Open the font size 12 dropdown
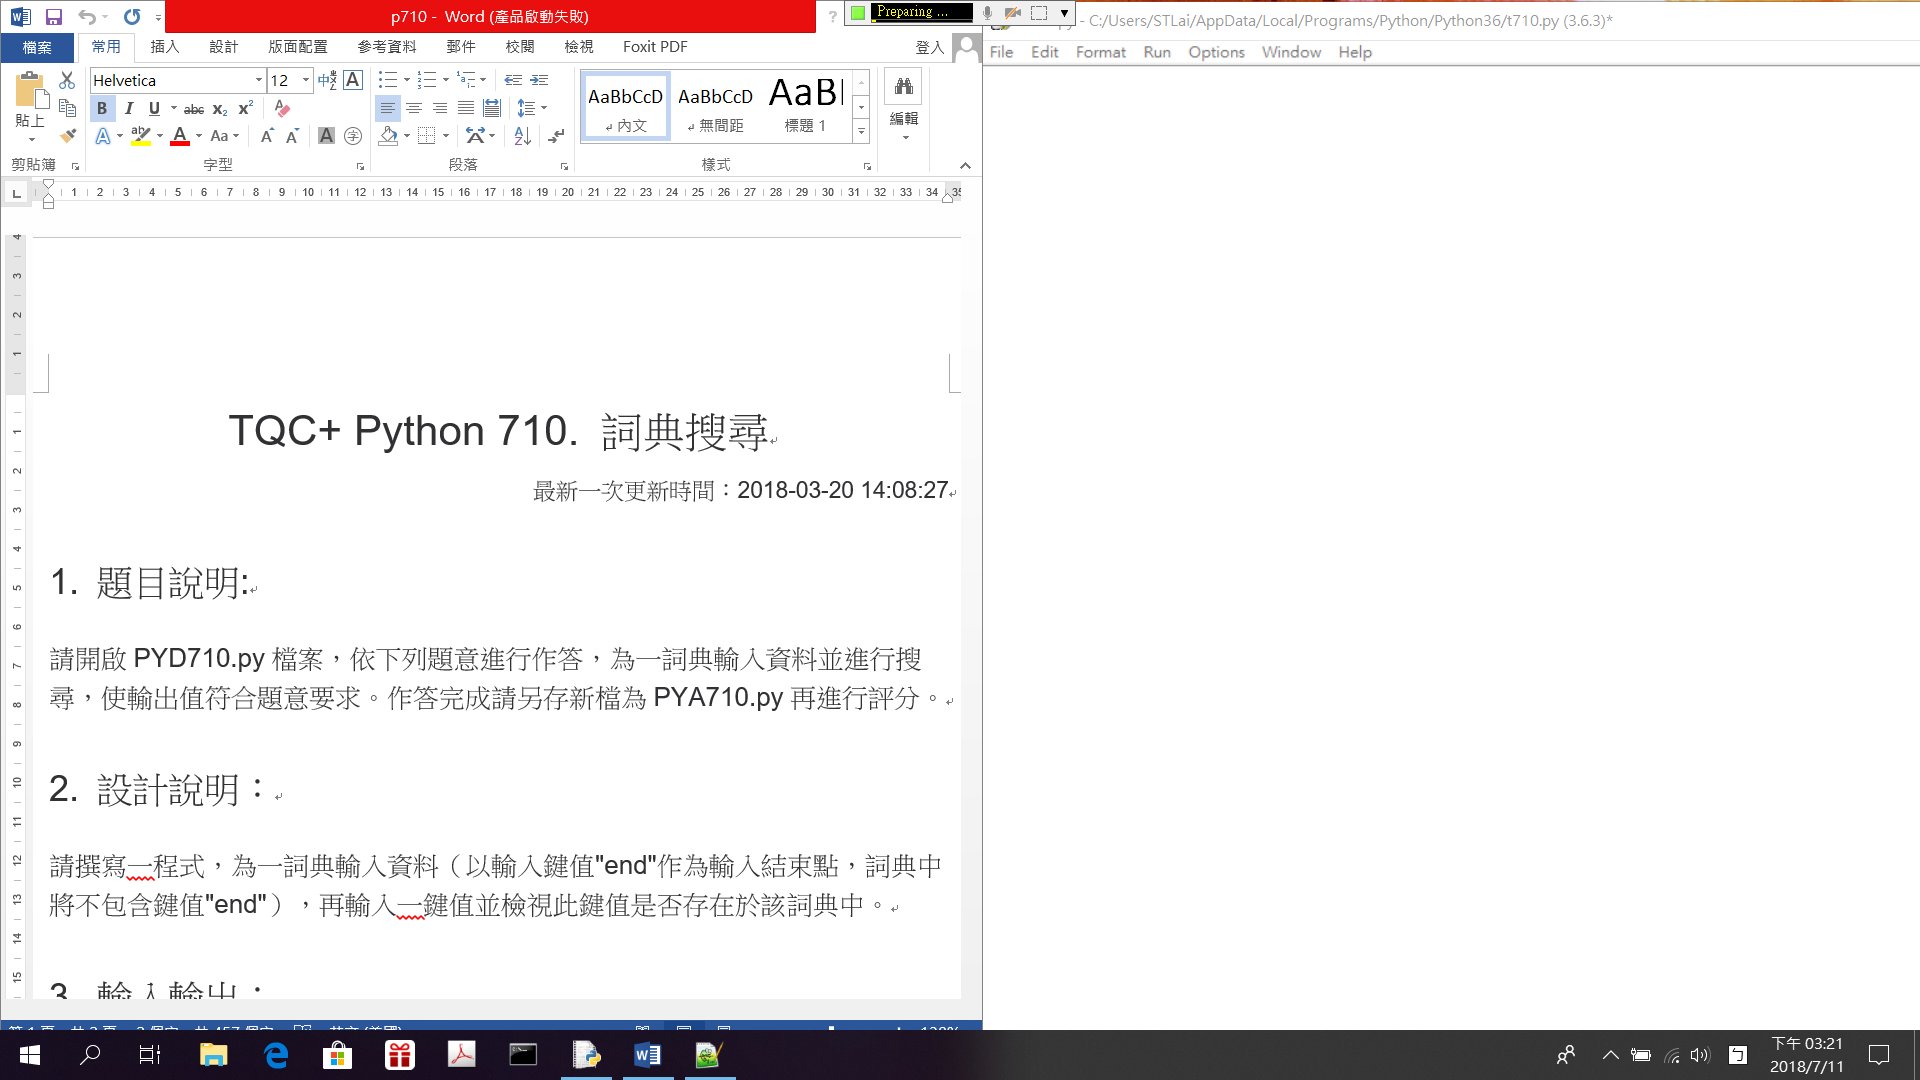Viewport: 1920px width, 1080px height. 306,80
